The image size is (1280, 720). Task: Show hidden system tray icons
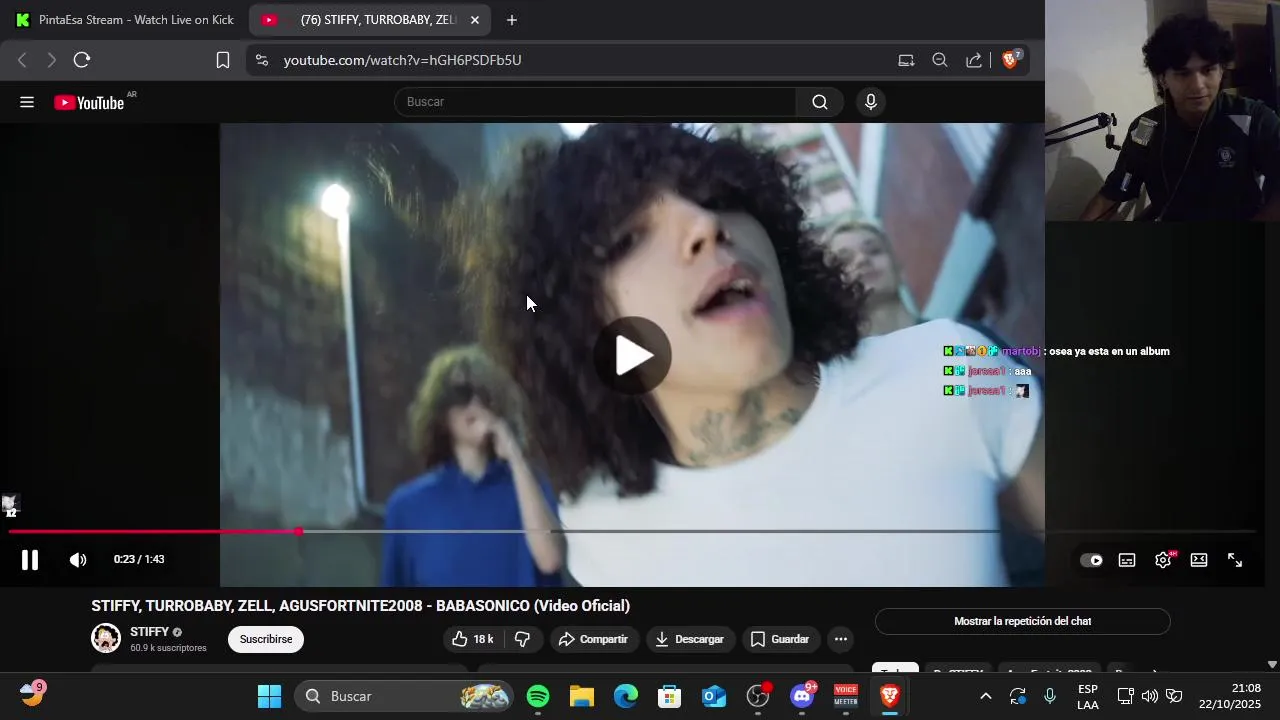[986, 696]
